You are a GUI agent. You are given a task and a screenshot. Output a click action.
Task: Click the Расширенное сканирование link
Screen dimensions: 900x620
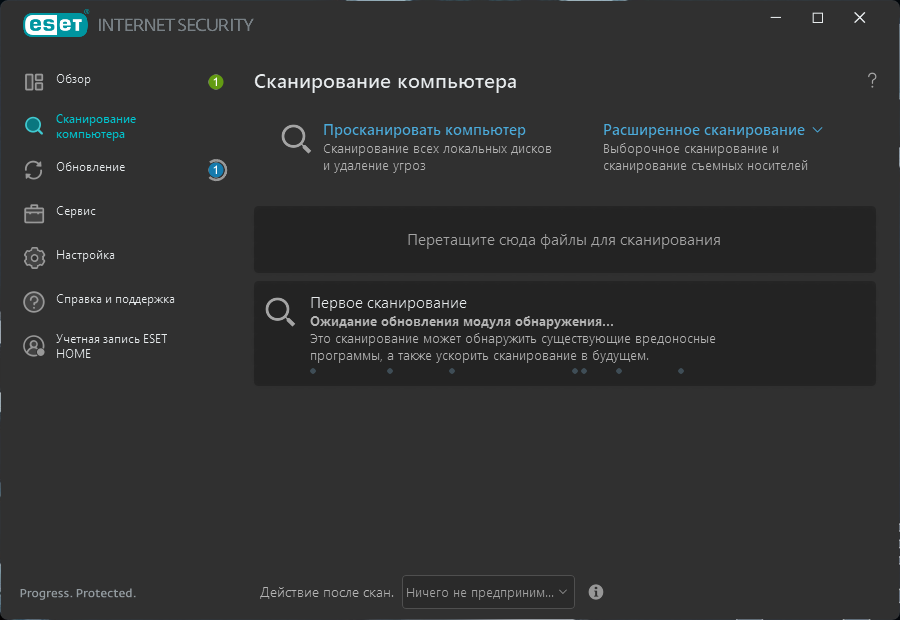[x=704, y=130]
